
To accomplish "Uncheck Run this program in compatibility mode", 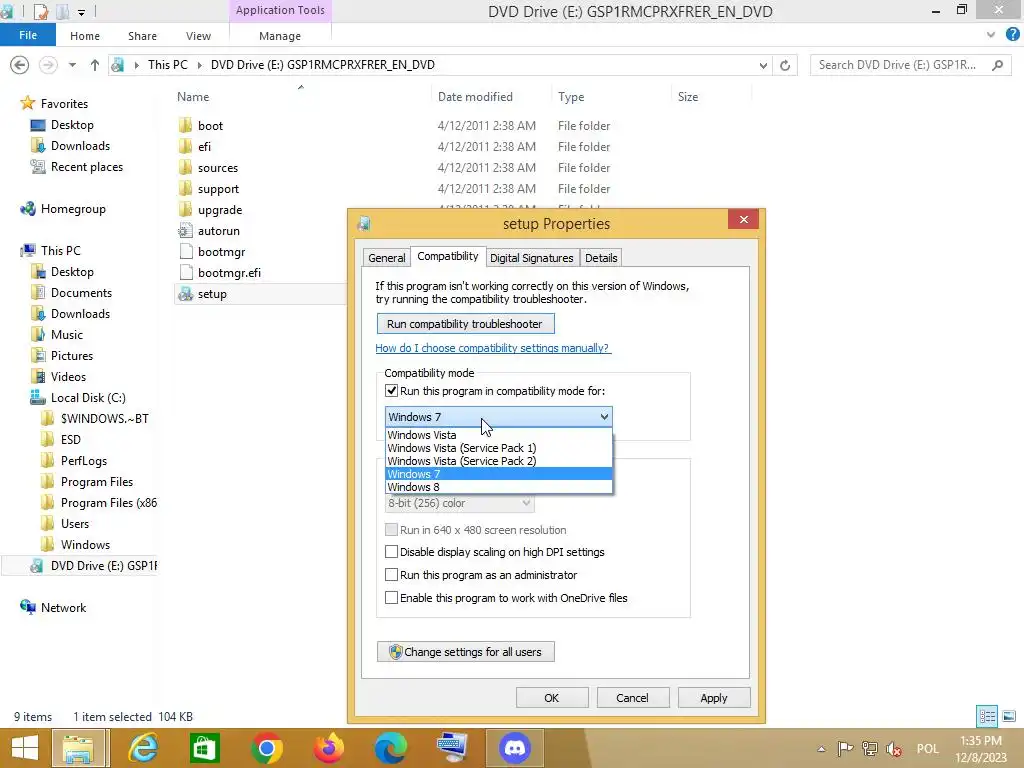I will point(391,391).
